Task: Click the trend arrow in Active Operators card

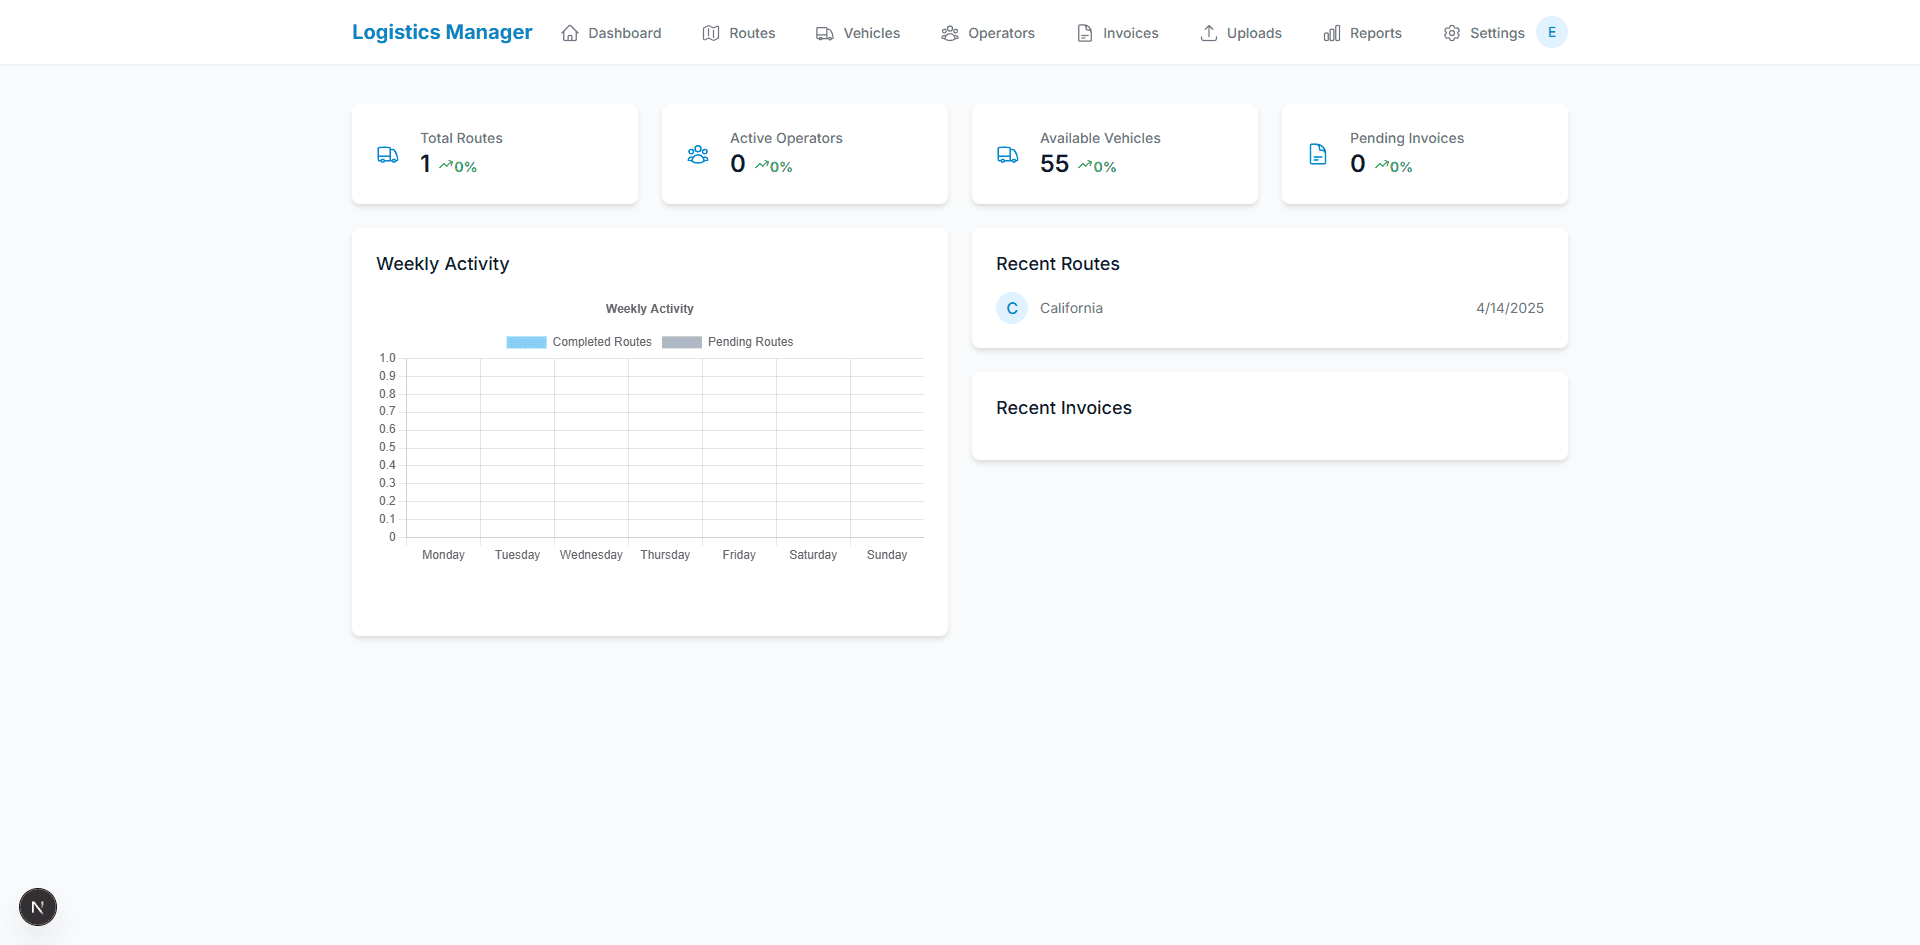Action: coord(762,165)
